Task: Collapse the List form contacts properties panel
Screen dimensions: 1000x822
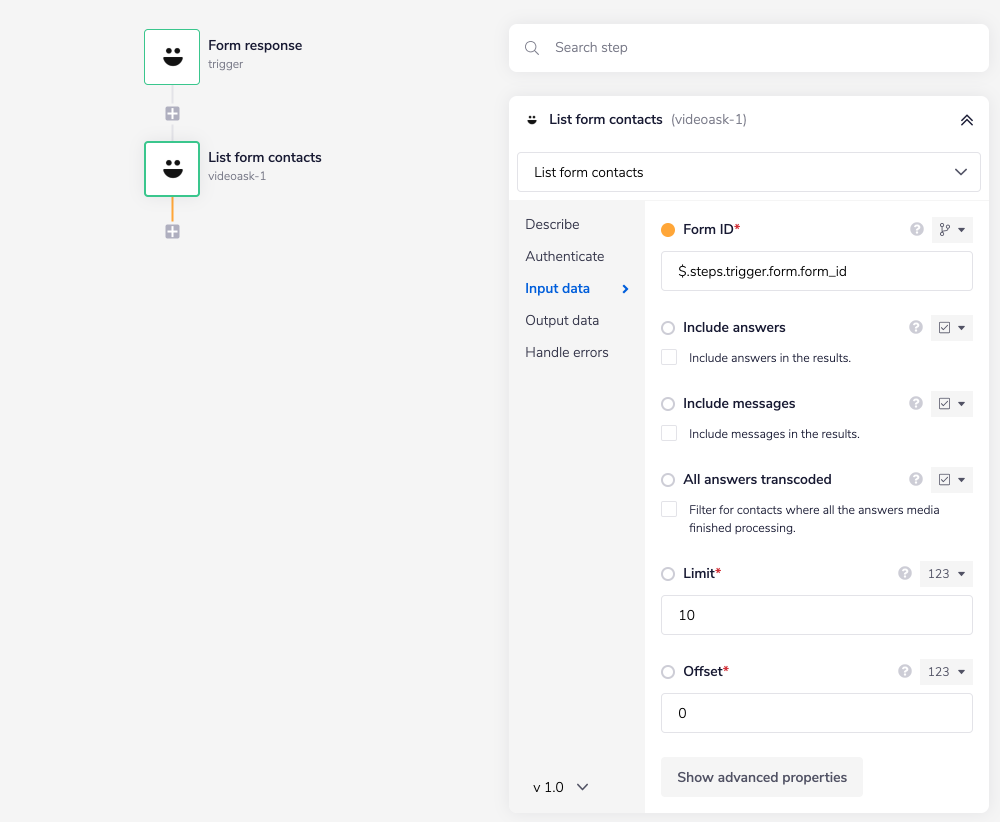Action: click(966, 120)
